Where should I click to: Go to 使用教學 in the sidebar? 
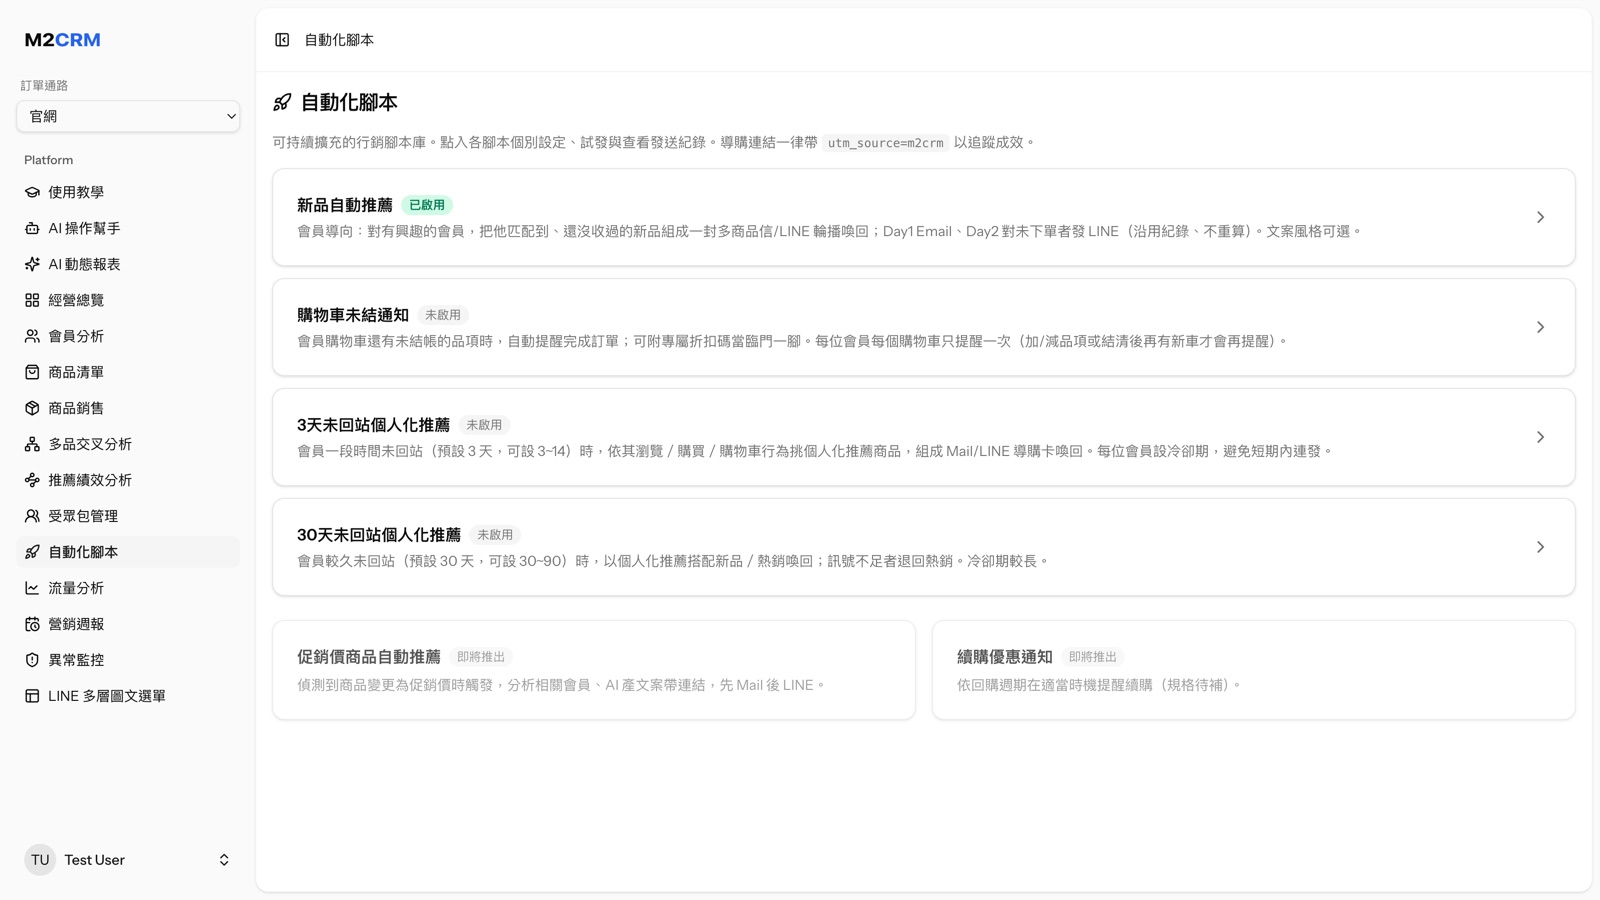click(x=128, y=192)
